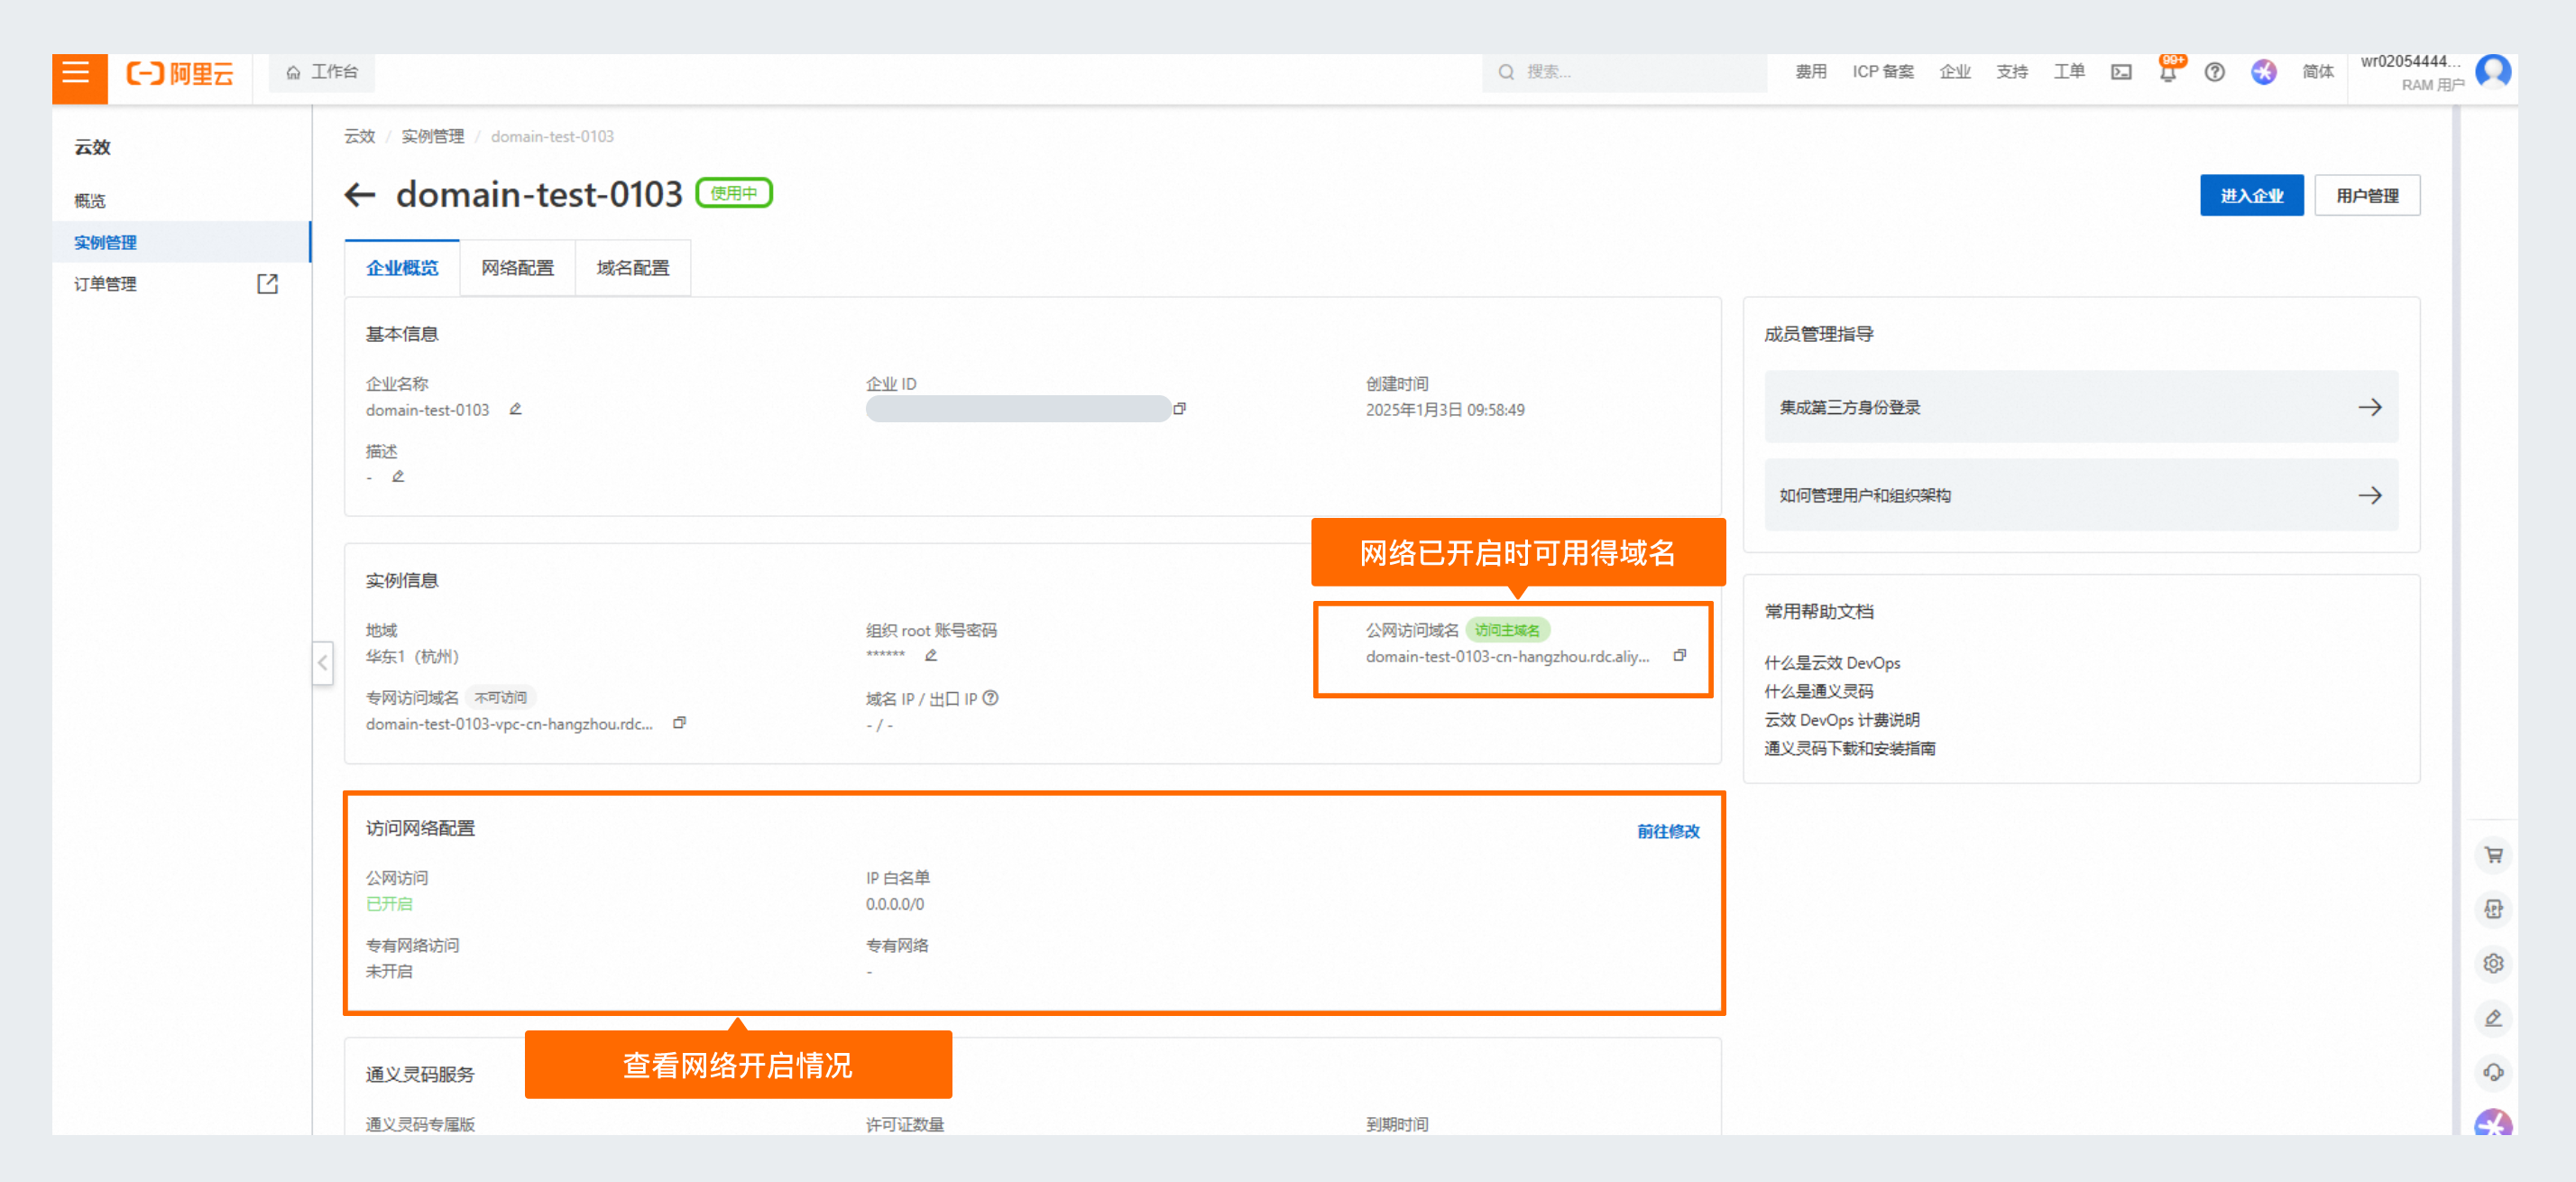
Task: Click the 用户管理 button
Action: pos(2366,196)
